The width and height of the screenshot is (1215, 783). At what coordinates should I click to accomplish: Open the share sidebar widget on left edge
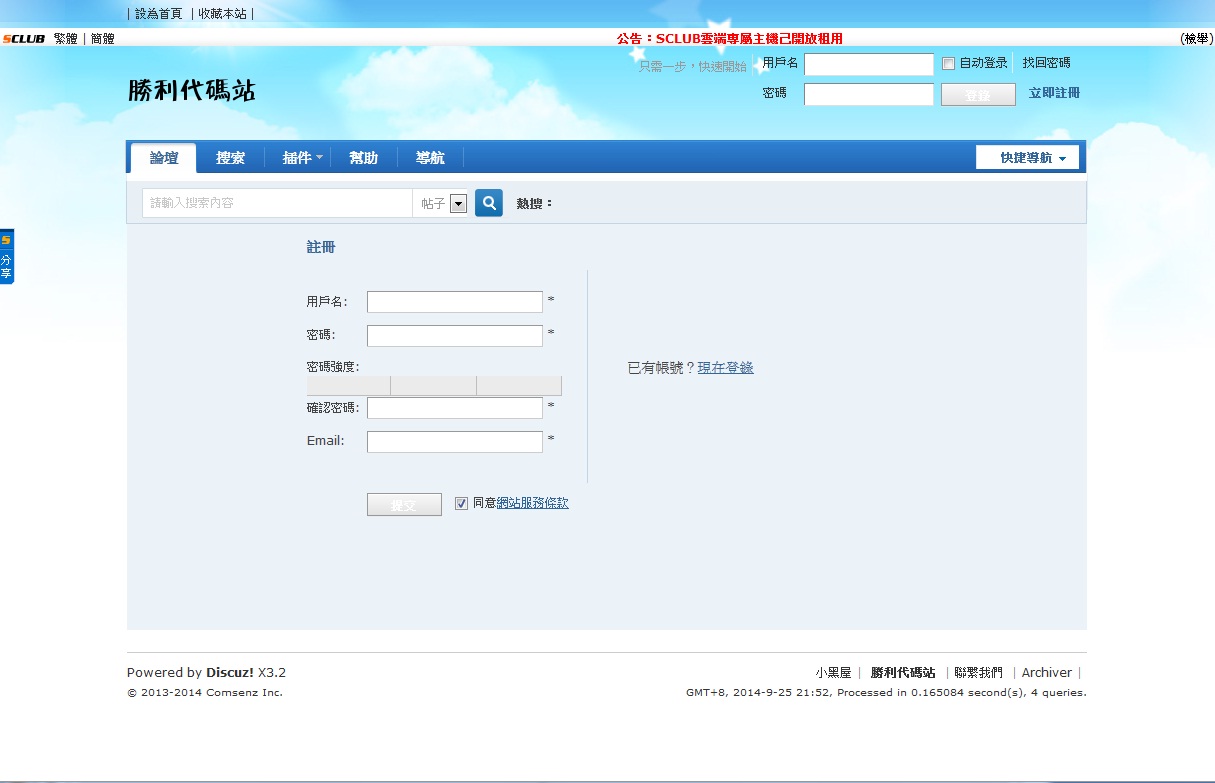7,257
